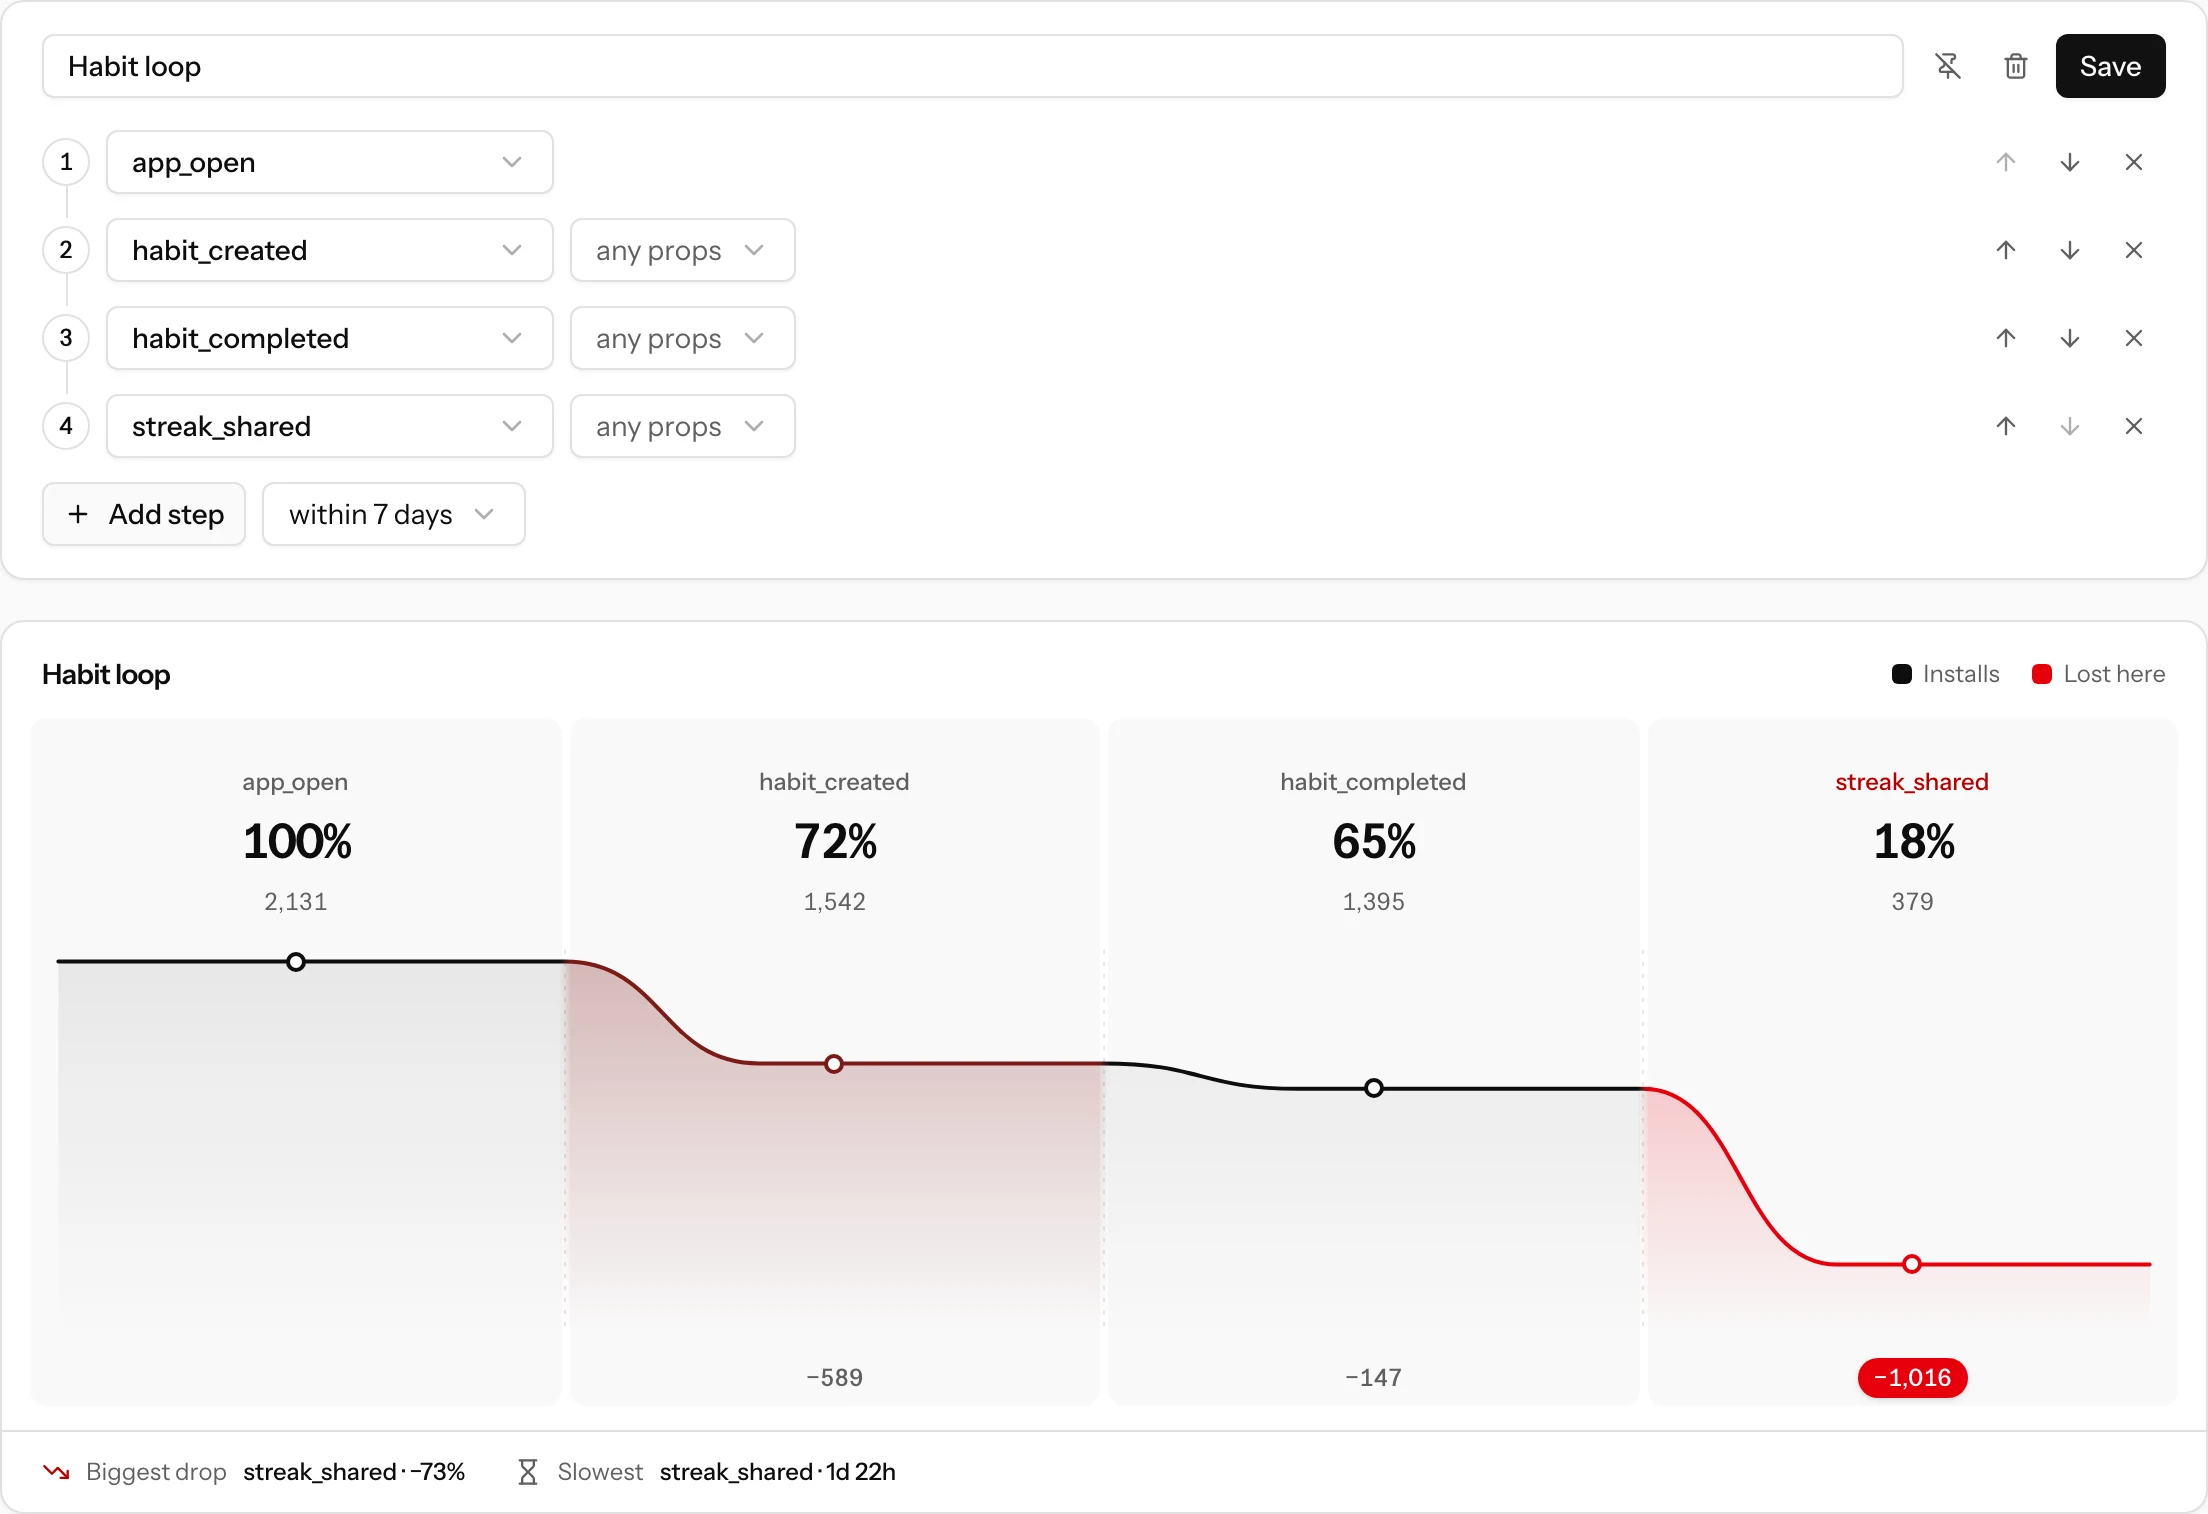Click the streak_shared column heading

tap(1912, 782)
